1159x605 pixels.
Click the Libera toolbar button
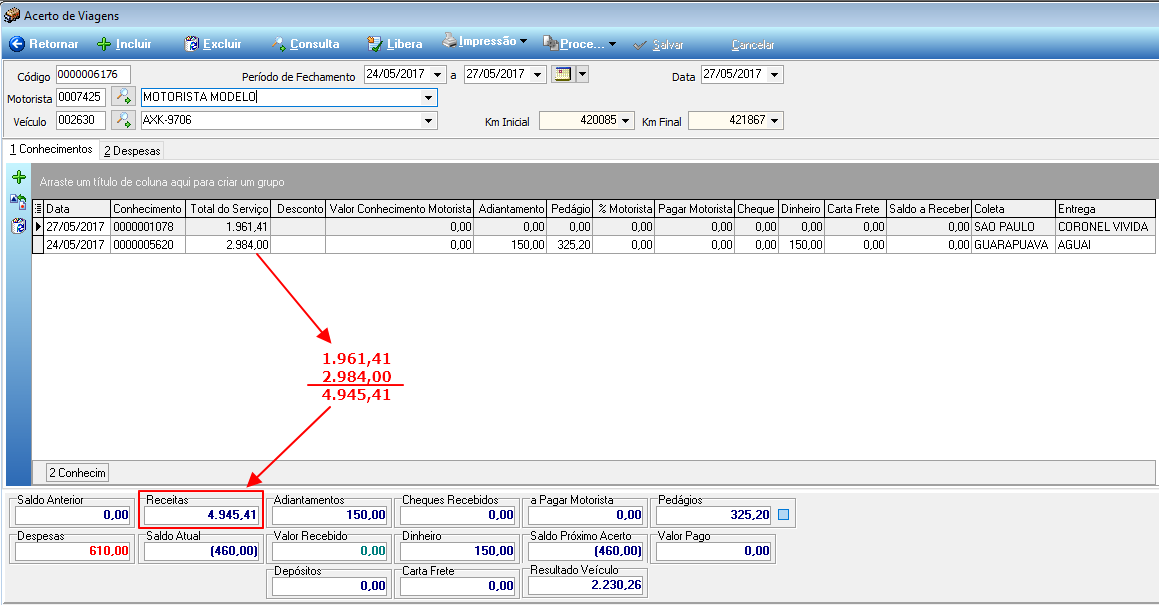(x=395, y=44)
